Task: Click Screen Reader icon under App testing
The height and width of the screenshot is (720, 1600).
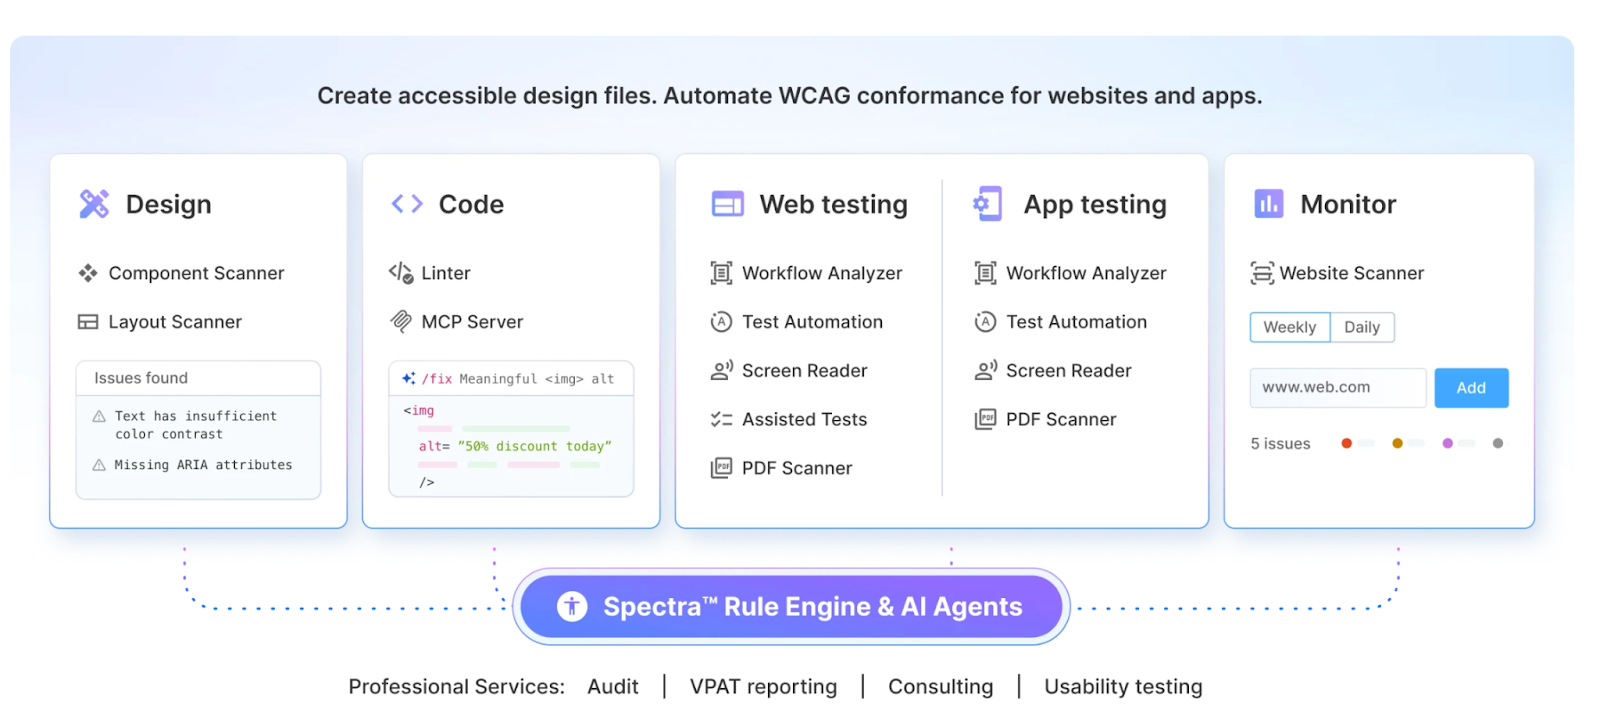Action: (986, 370)
